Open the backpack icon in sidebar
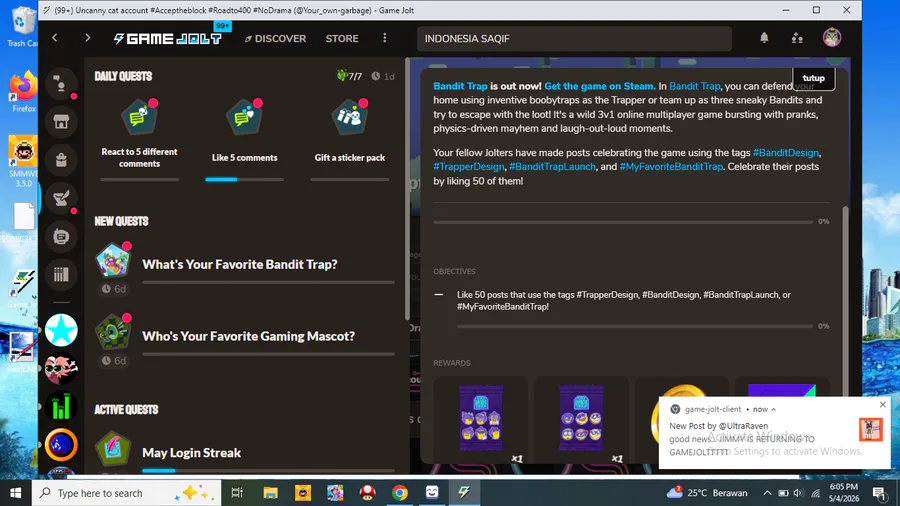This screenshot has width=900, height=506. click(61, 160)
